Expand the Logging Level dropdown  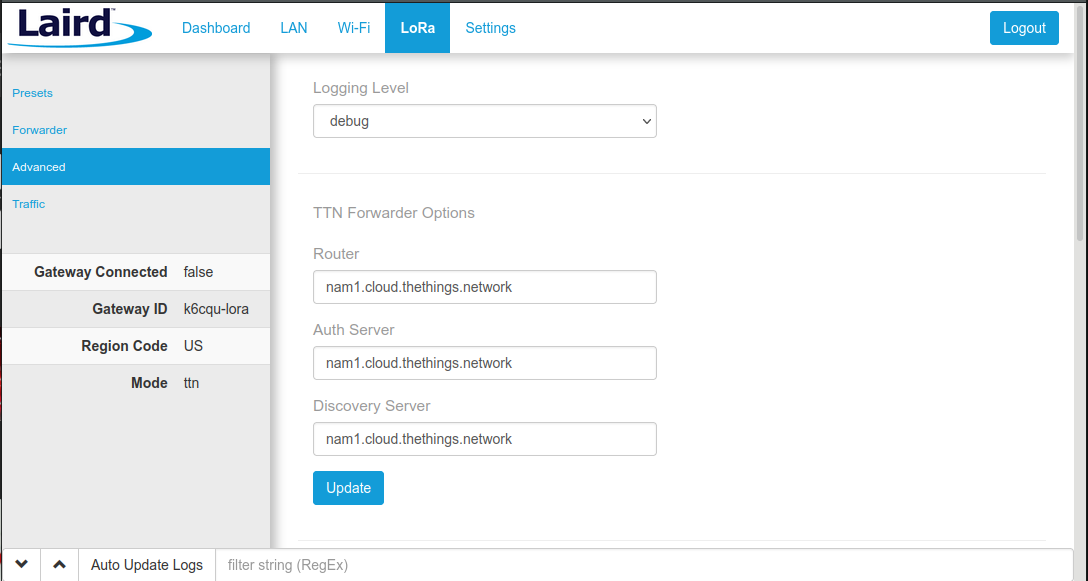click(x=484, y=121)
